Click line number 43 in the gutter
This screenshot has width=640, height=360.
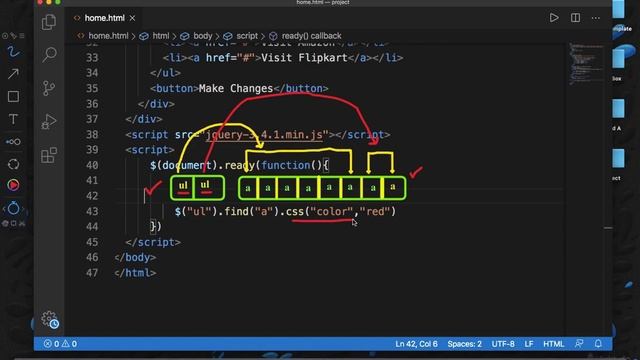tap(92, 211)
